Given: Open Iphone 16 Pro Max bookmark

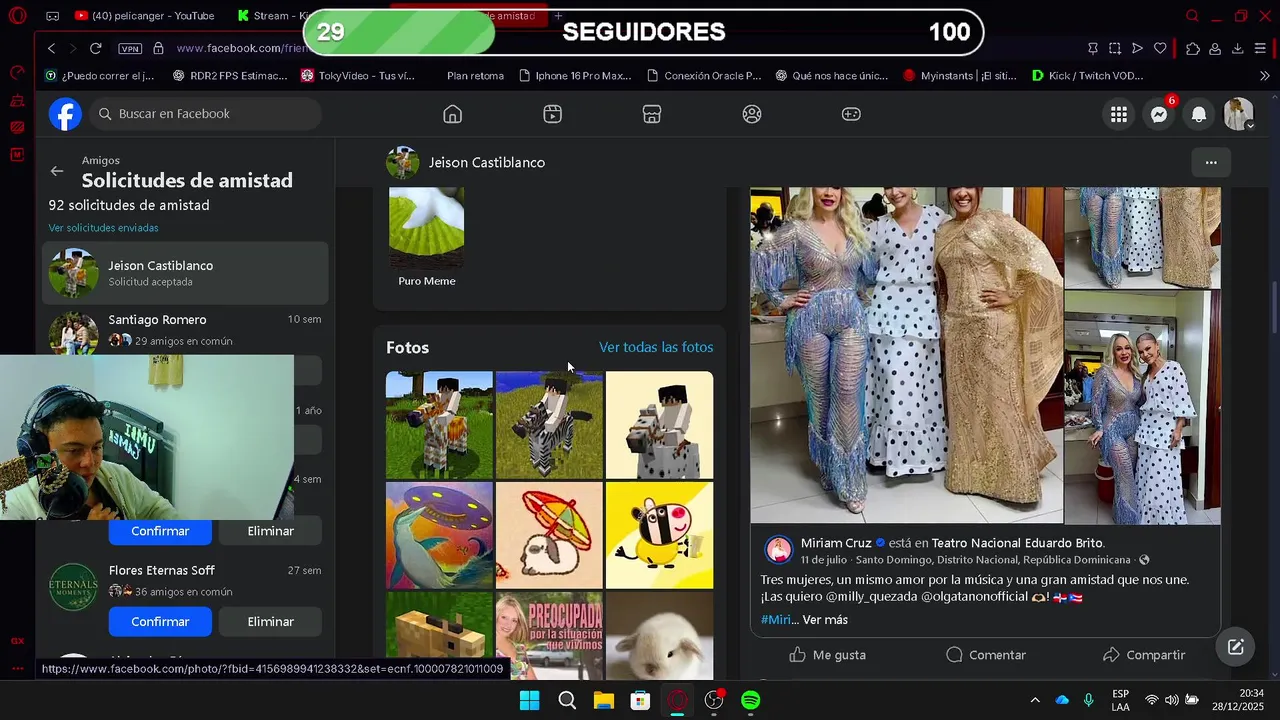Looking at the screenshot, I should tap(575, 76).
